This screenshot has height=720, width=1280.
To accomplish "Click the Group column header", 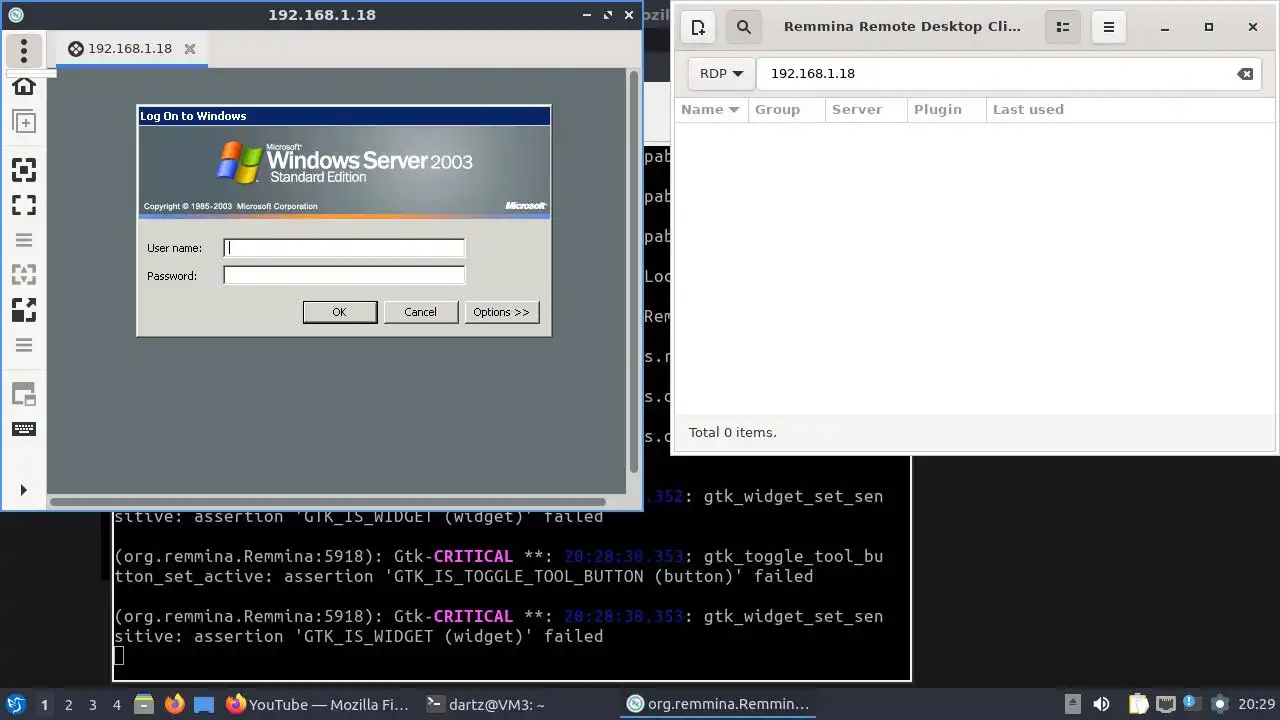I will tap(788, 110).
